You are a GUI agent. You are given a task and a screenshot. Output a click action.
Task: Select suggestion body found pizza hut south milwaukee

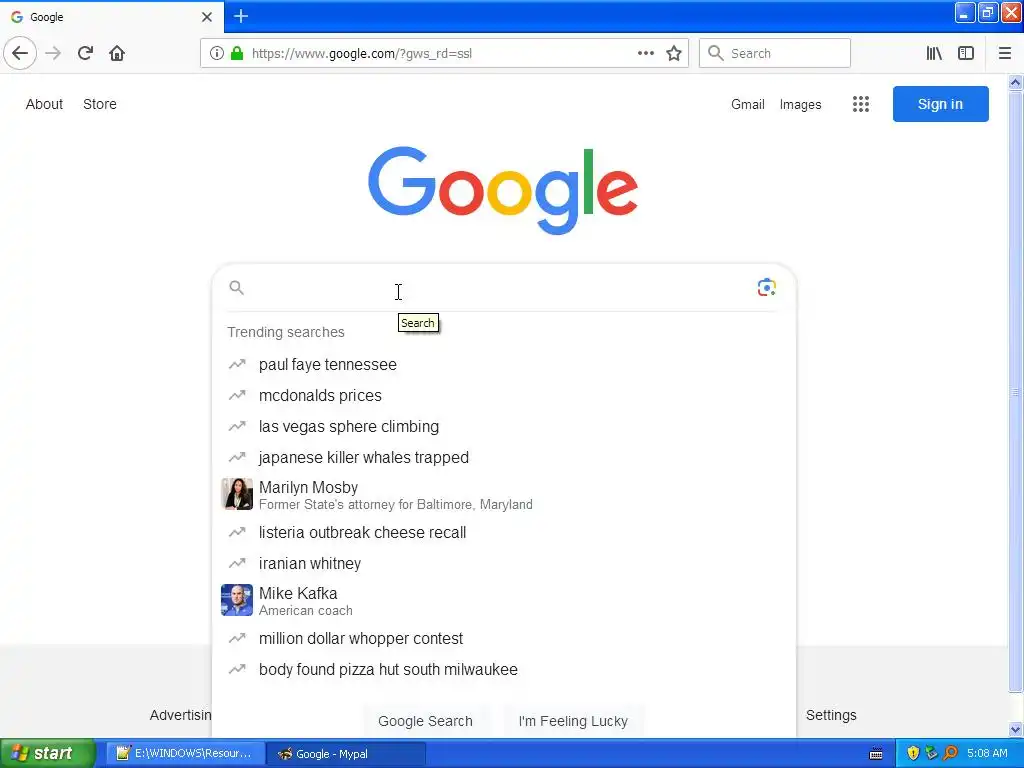click(x=504, y=669)
